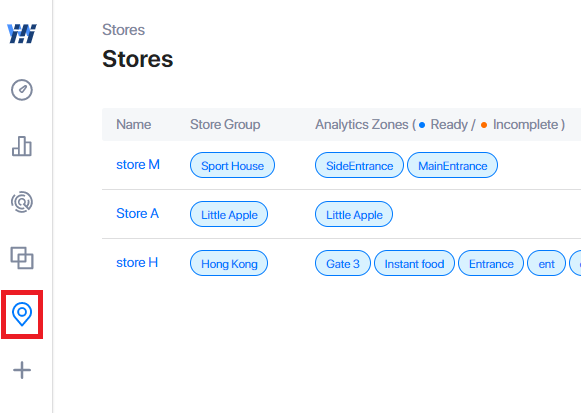Open the compass dashboard icon in the sidebar
Viewport: 581px width, 413px height.
(x=22, y=90)
